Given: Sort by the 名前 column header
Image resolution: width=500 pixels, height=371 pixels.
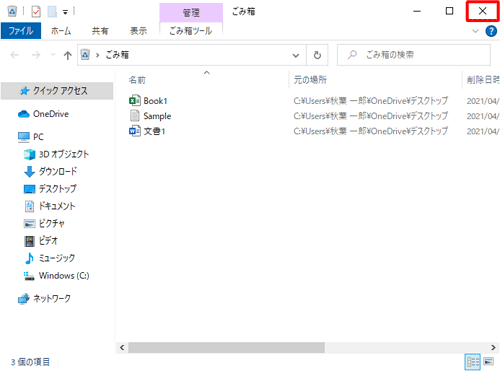Looking at the screenshot, I should tap(137, 80).
